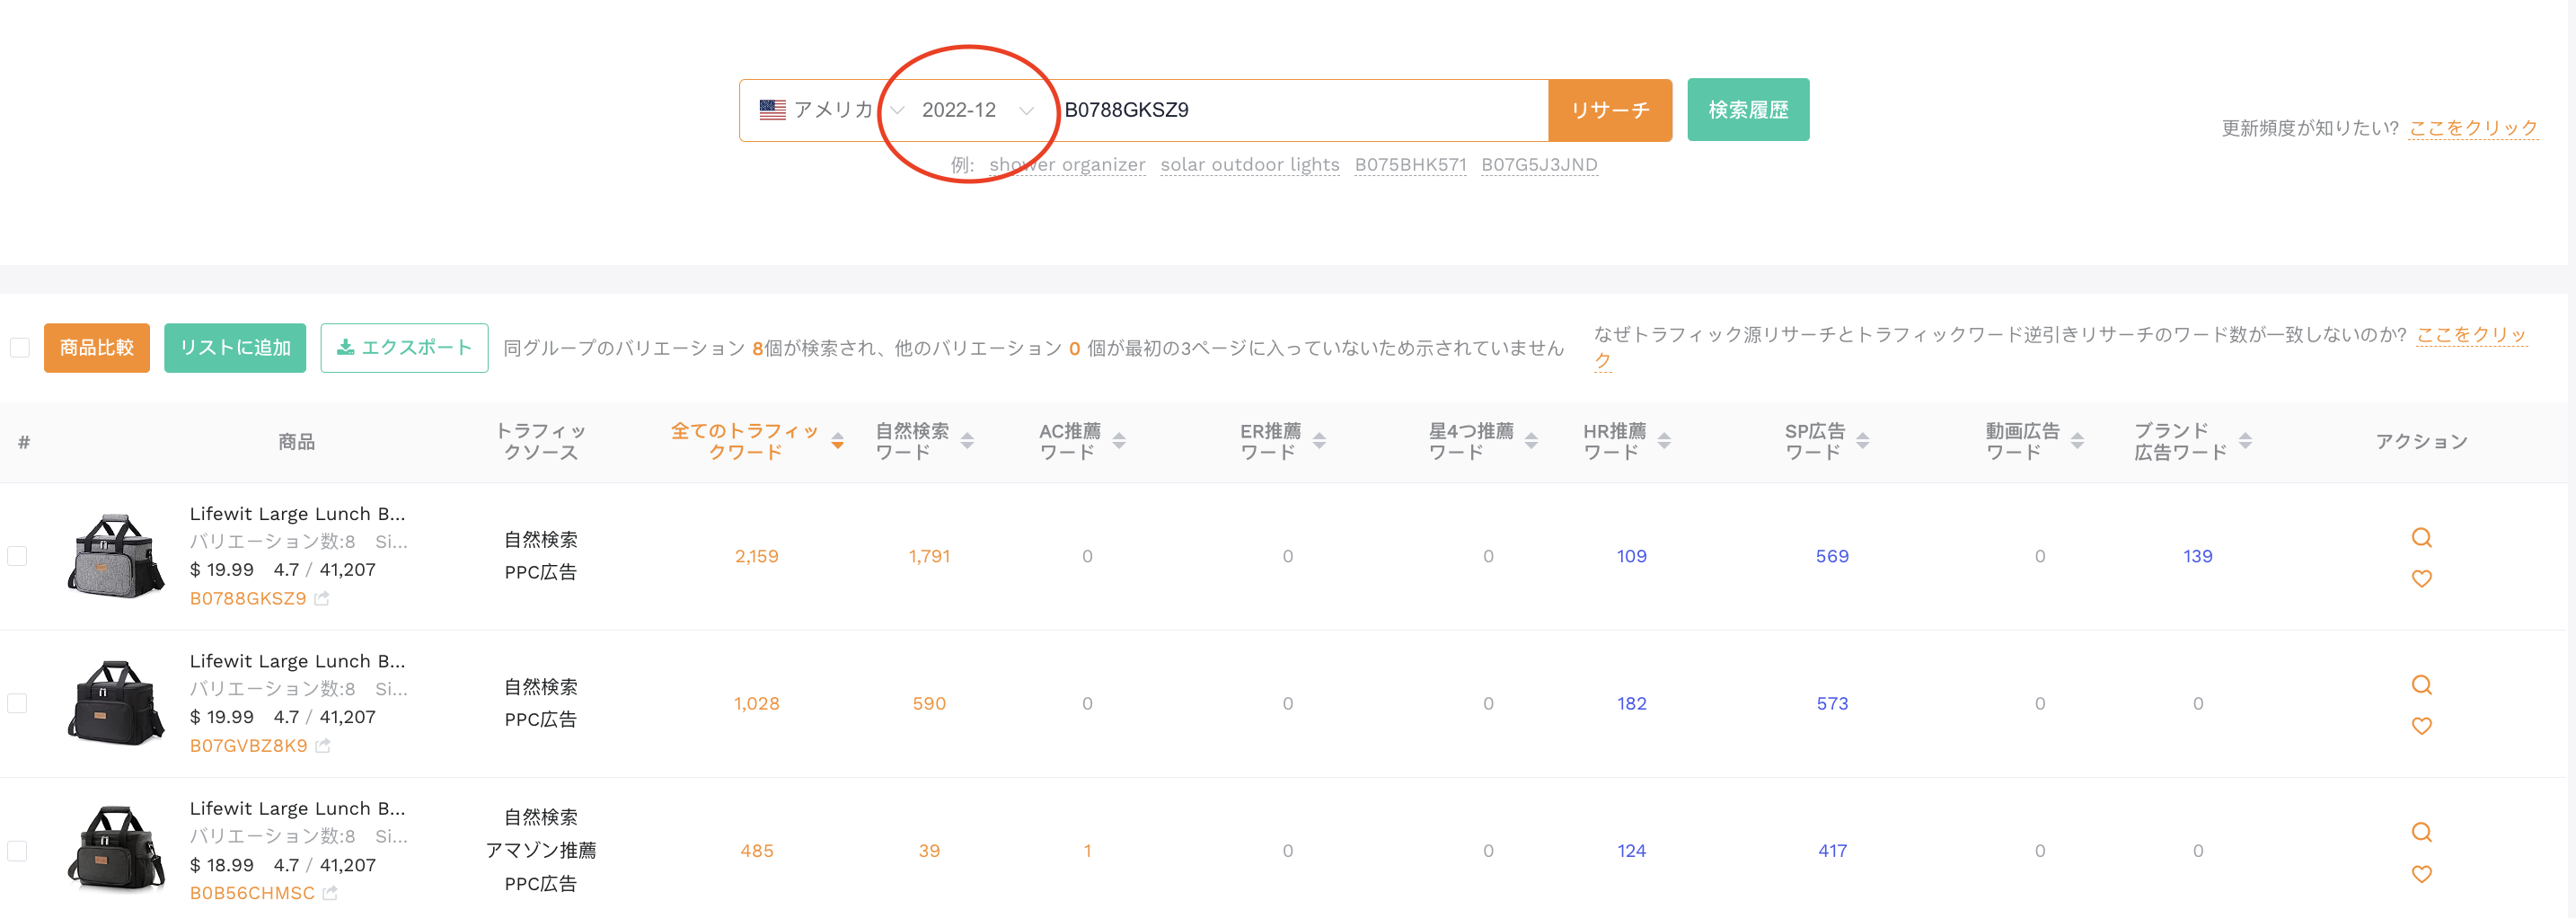The image size is (2576, 918).
Task: Open external link icon next to B0788GKSZ9
Action: 322,598
